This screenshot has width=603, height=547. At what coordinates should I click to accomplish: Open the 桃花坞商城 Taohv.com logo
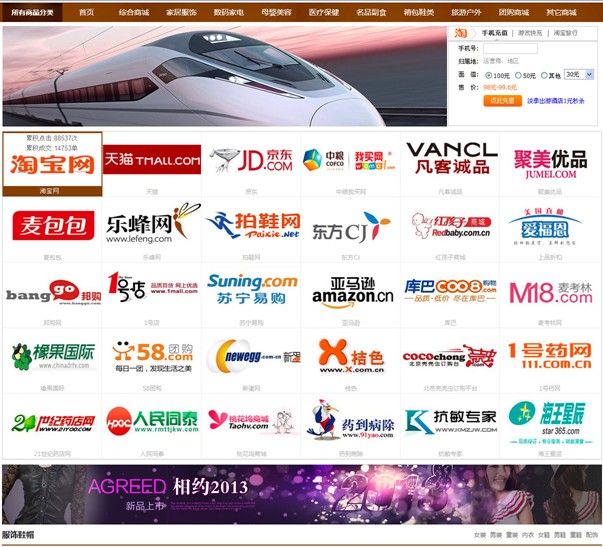pos(251,422)
